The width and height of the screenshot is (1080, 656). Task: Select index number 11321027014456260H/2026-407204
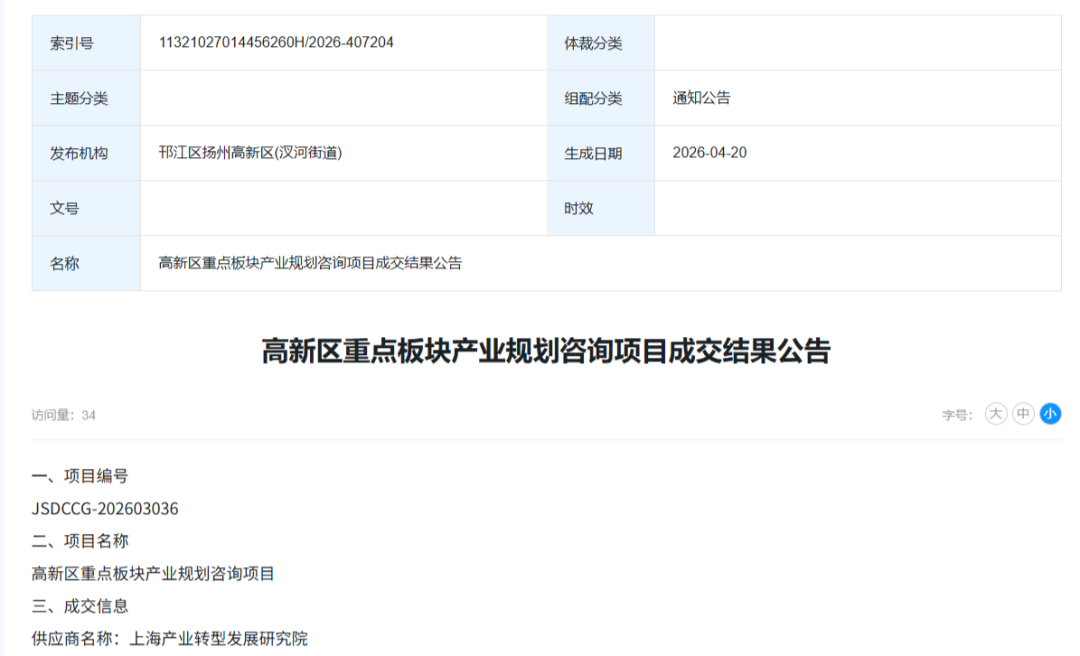276,43
